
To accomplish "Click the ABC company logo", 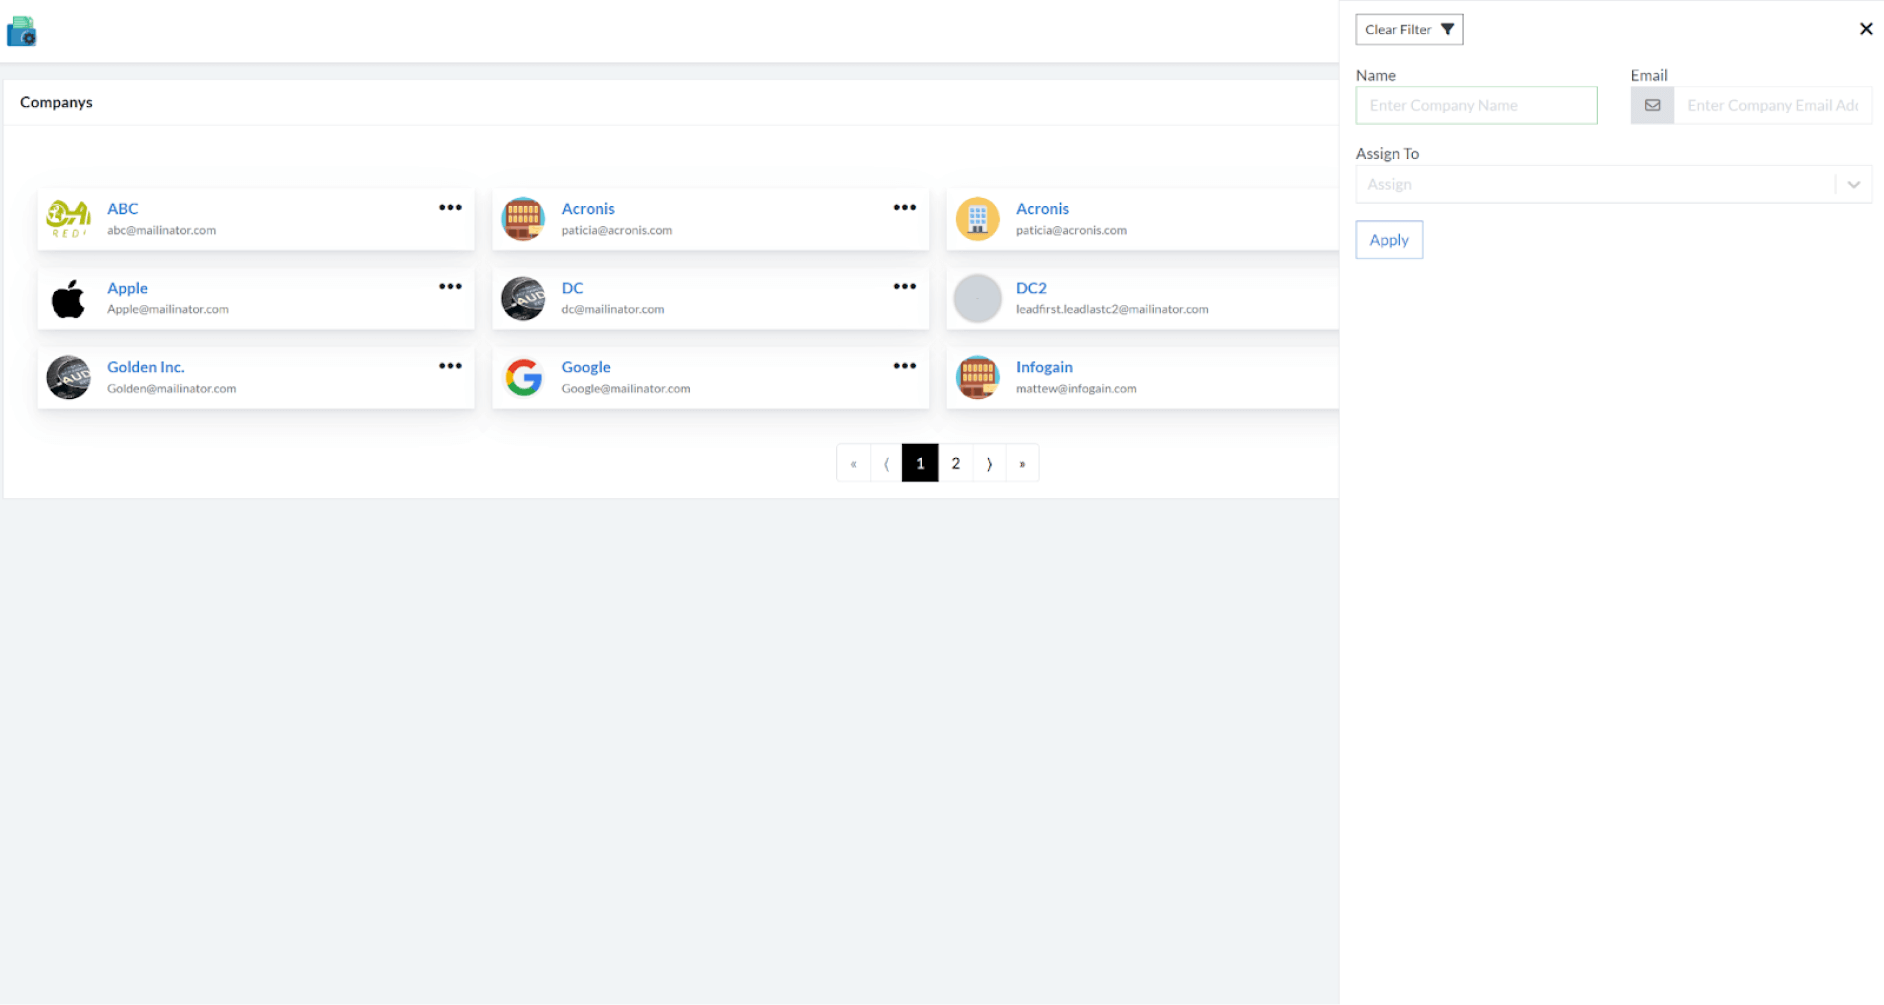I will pos(68,218).
